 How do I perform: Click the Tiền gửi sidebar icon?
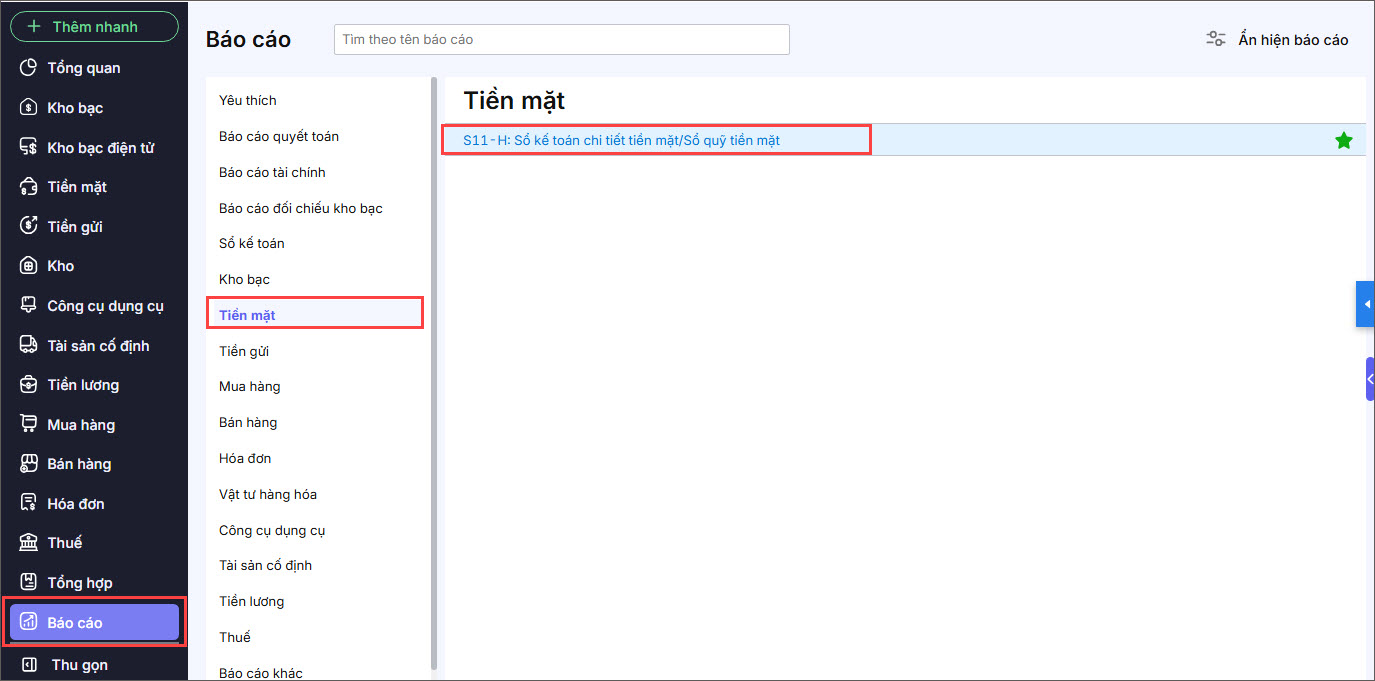[x=29, y=226]
